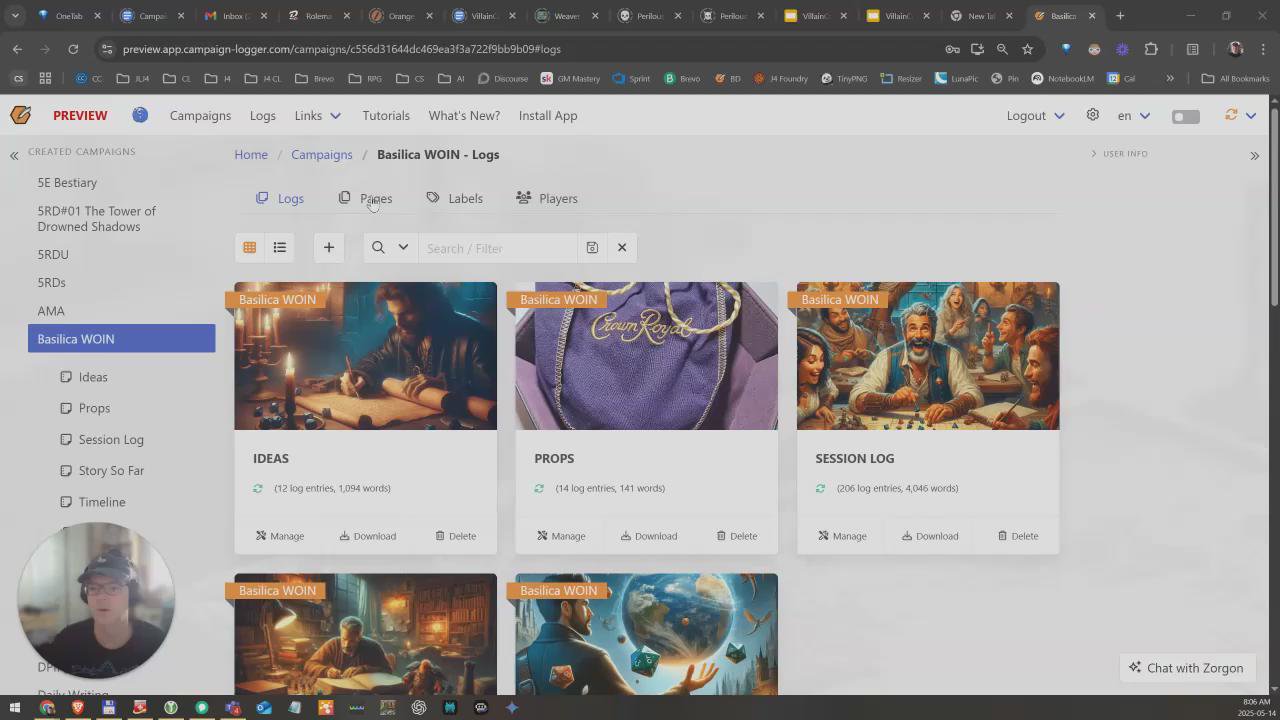Open the browser side panel icon
Image resolution: width=1280 pixels, height=720 pixels.
tap(1192, 49)
